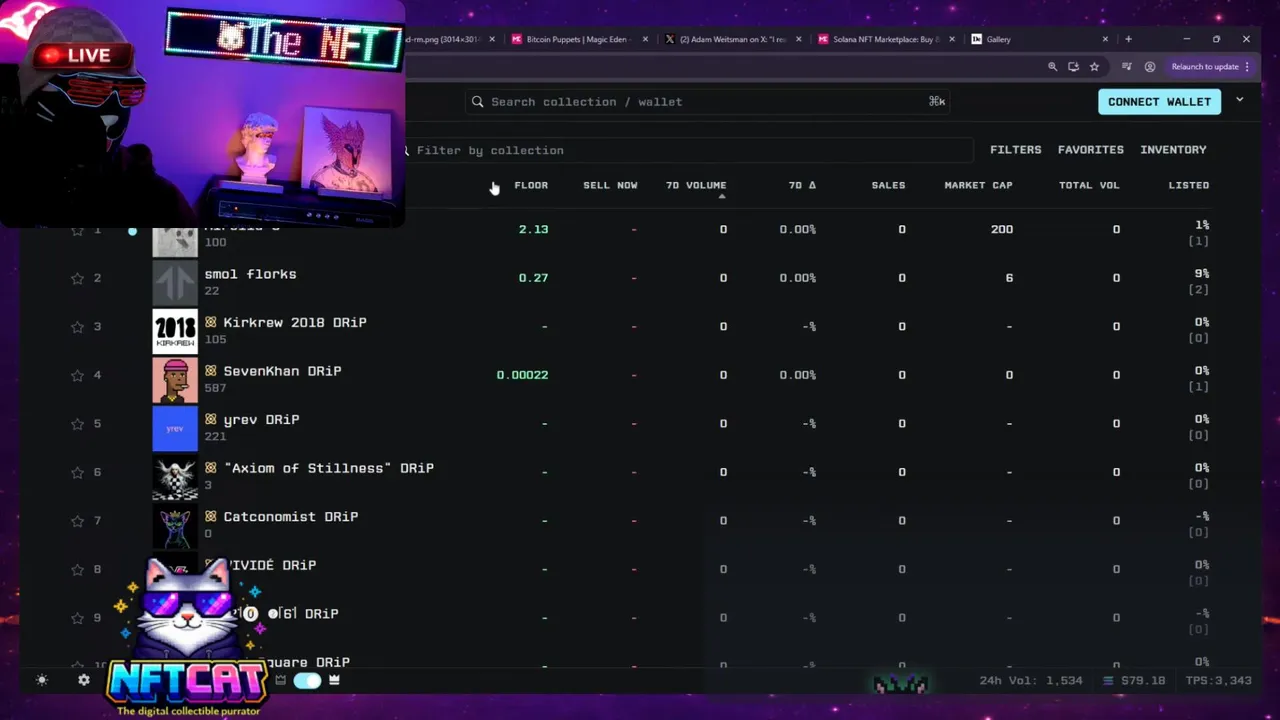This screenshot has height=720, width=1280.
Task: Click the Connect Wallet button
Action: pos(1159,102)
